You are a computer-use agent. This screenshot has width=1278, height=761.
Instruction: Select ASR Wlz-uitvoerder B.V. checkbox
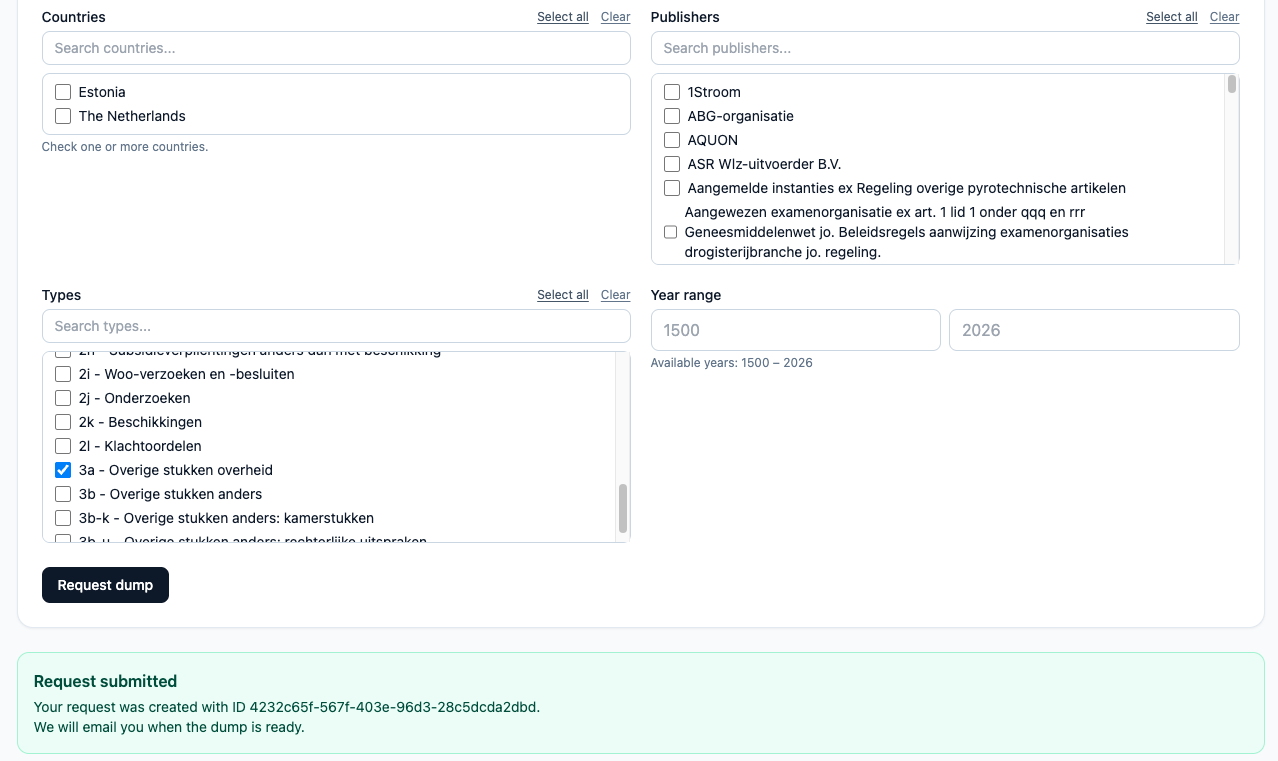(672, 164)
